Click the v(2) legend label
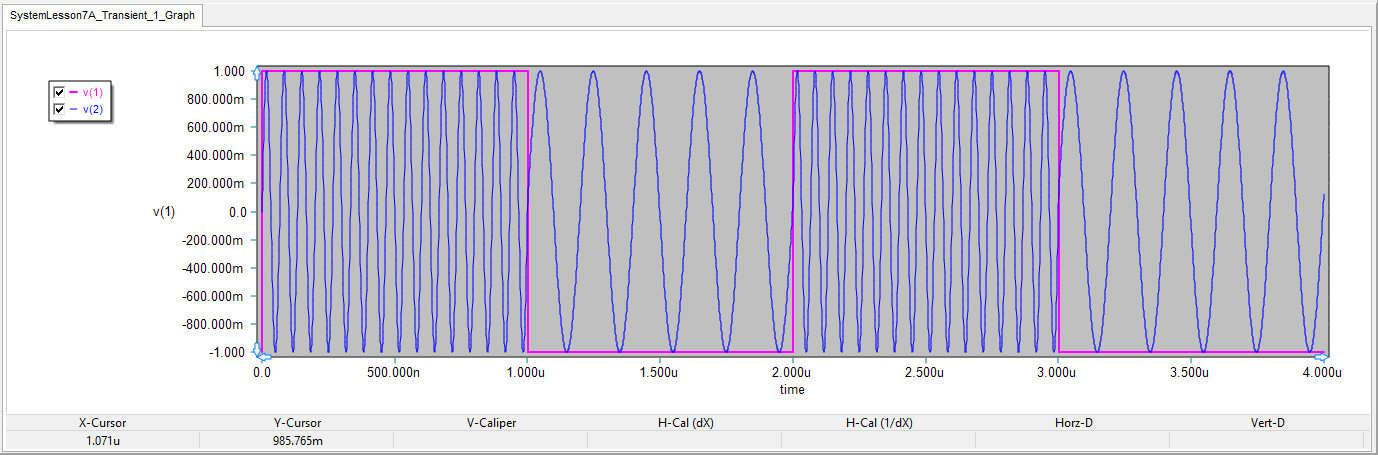This screenshot has width=1378, height=455. coord(92,109)
